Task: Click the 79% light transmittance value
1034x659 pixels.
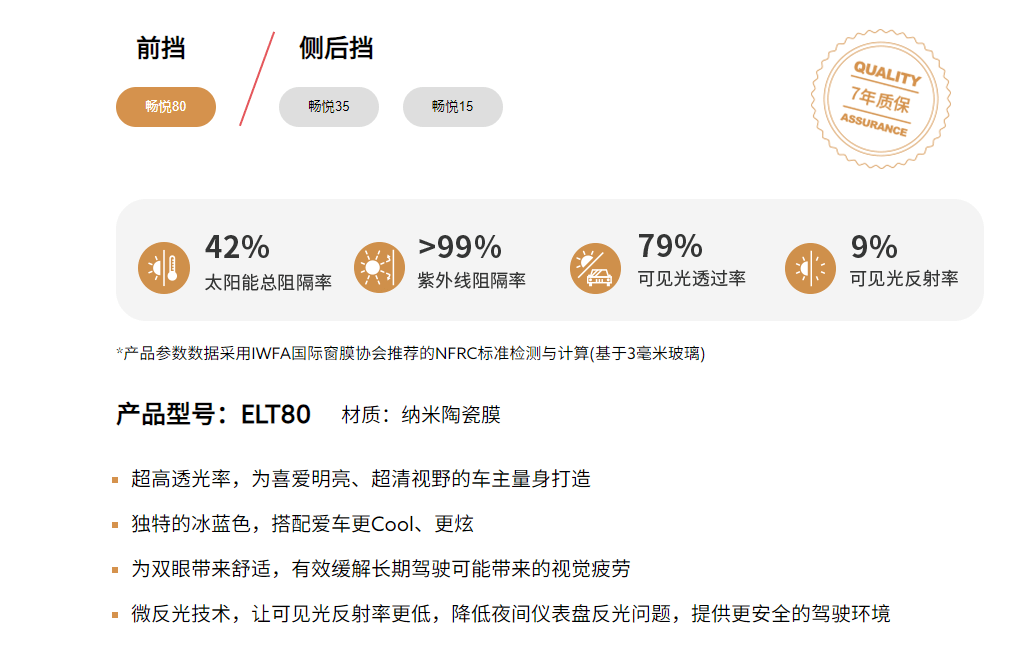Action: tap(670, 246)
